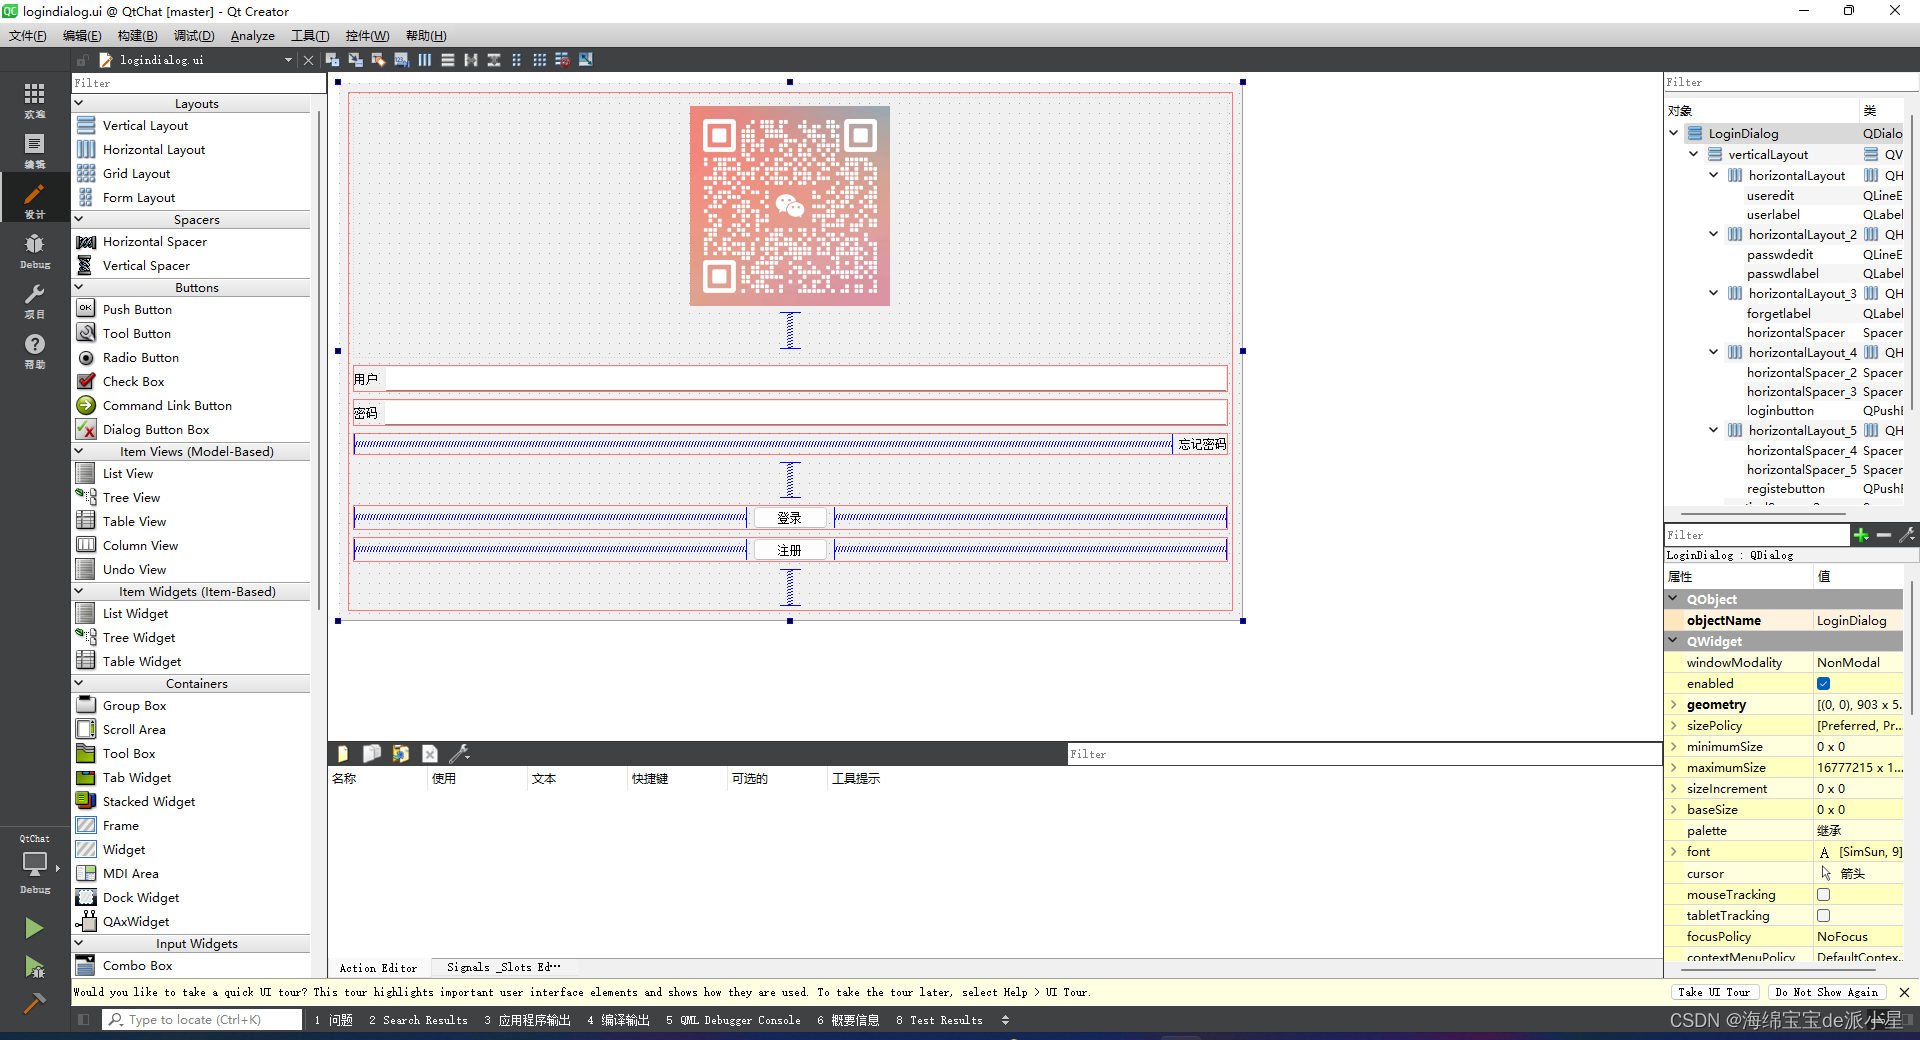Switch to Edit Tab Order mode in the toolbar

(x=401, y=60)
